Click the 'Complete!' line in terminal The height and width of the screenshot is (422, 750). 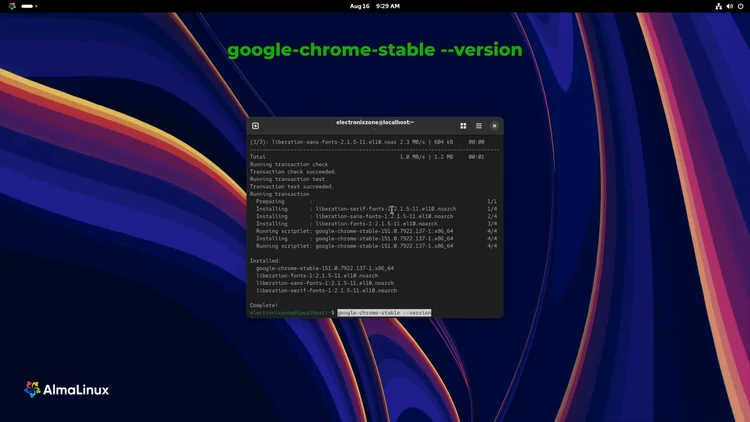(264, 305)
